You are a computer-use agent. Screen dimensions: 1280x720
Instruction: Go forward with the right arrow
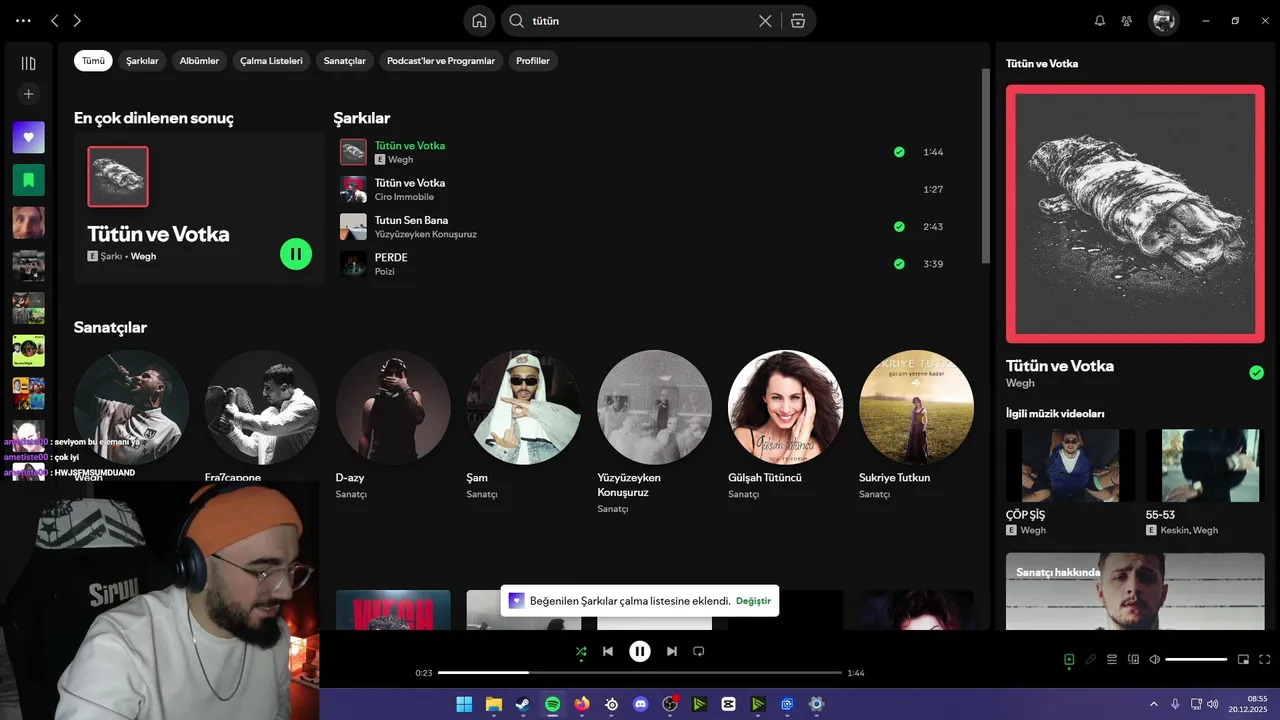(77, 20)
